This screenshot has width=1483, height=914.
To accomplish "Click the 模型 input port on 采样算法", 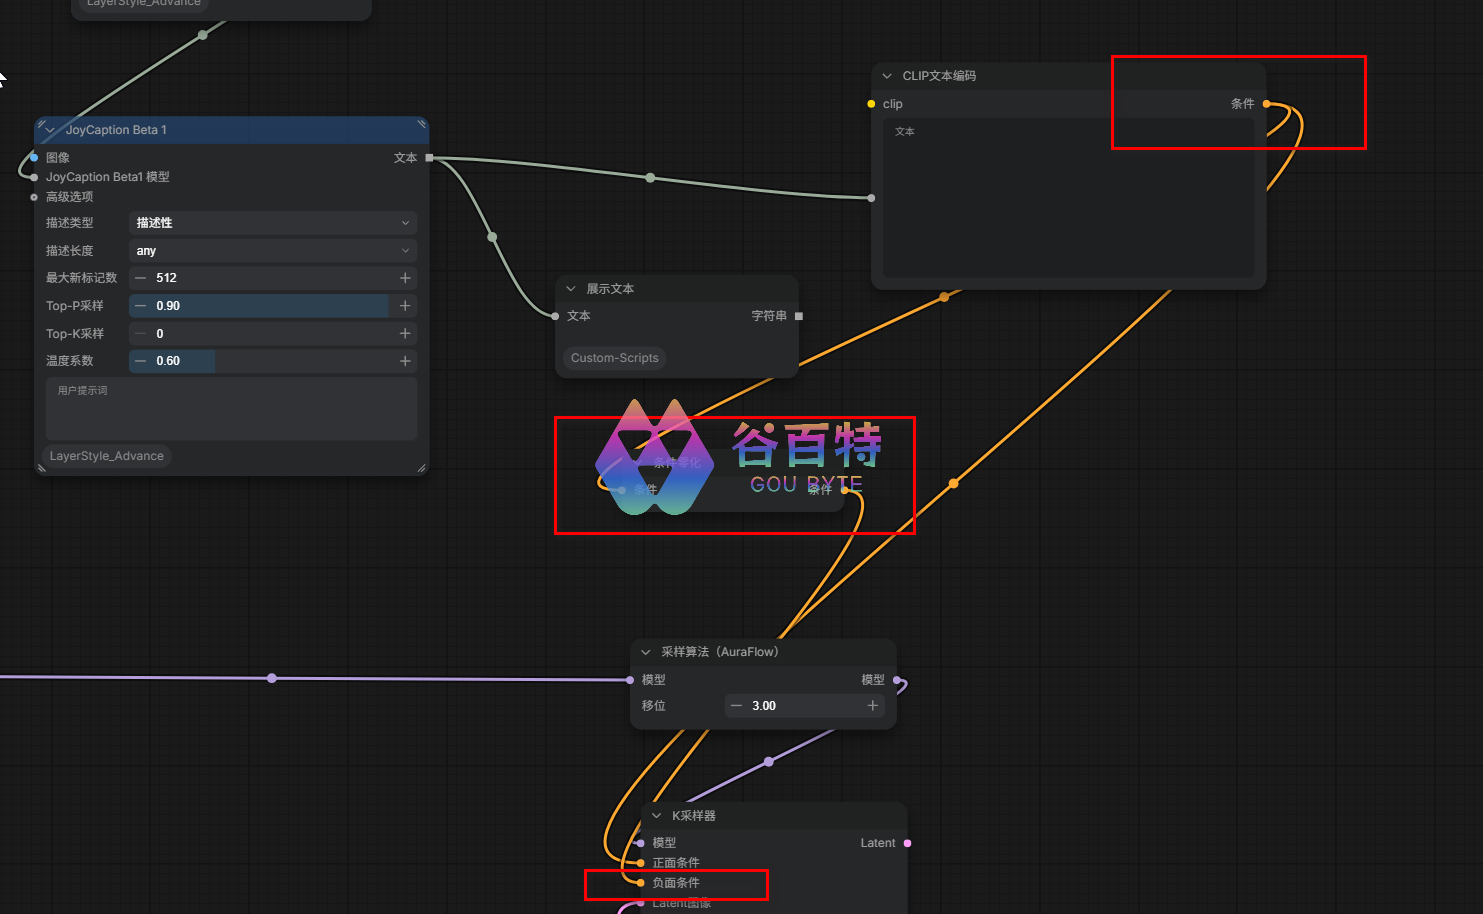I will click(630, 680).
